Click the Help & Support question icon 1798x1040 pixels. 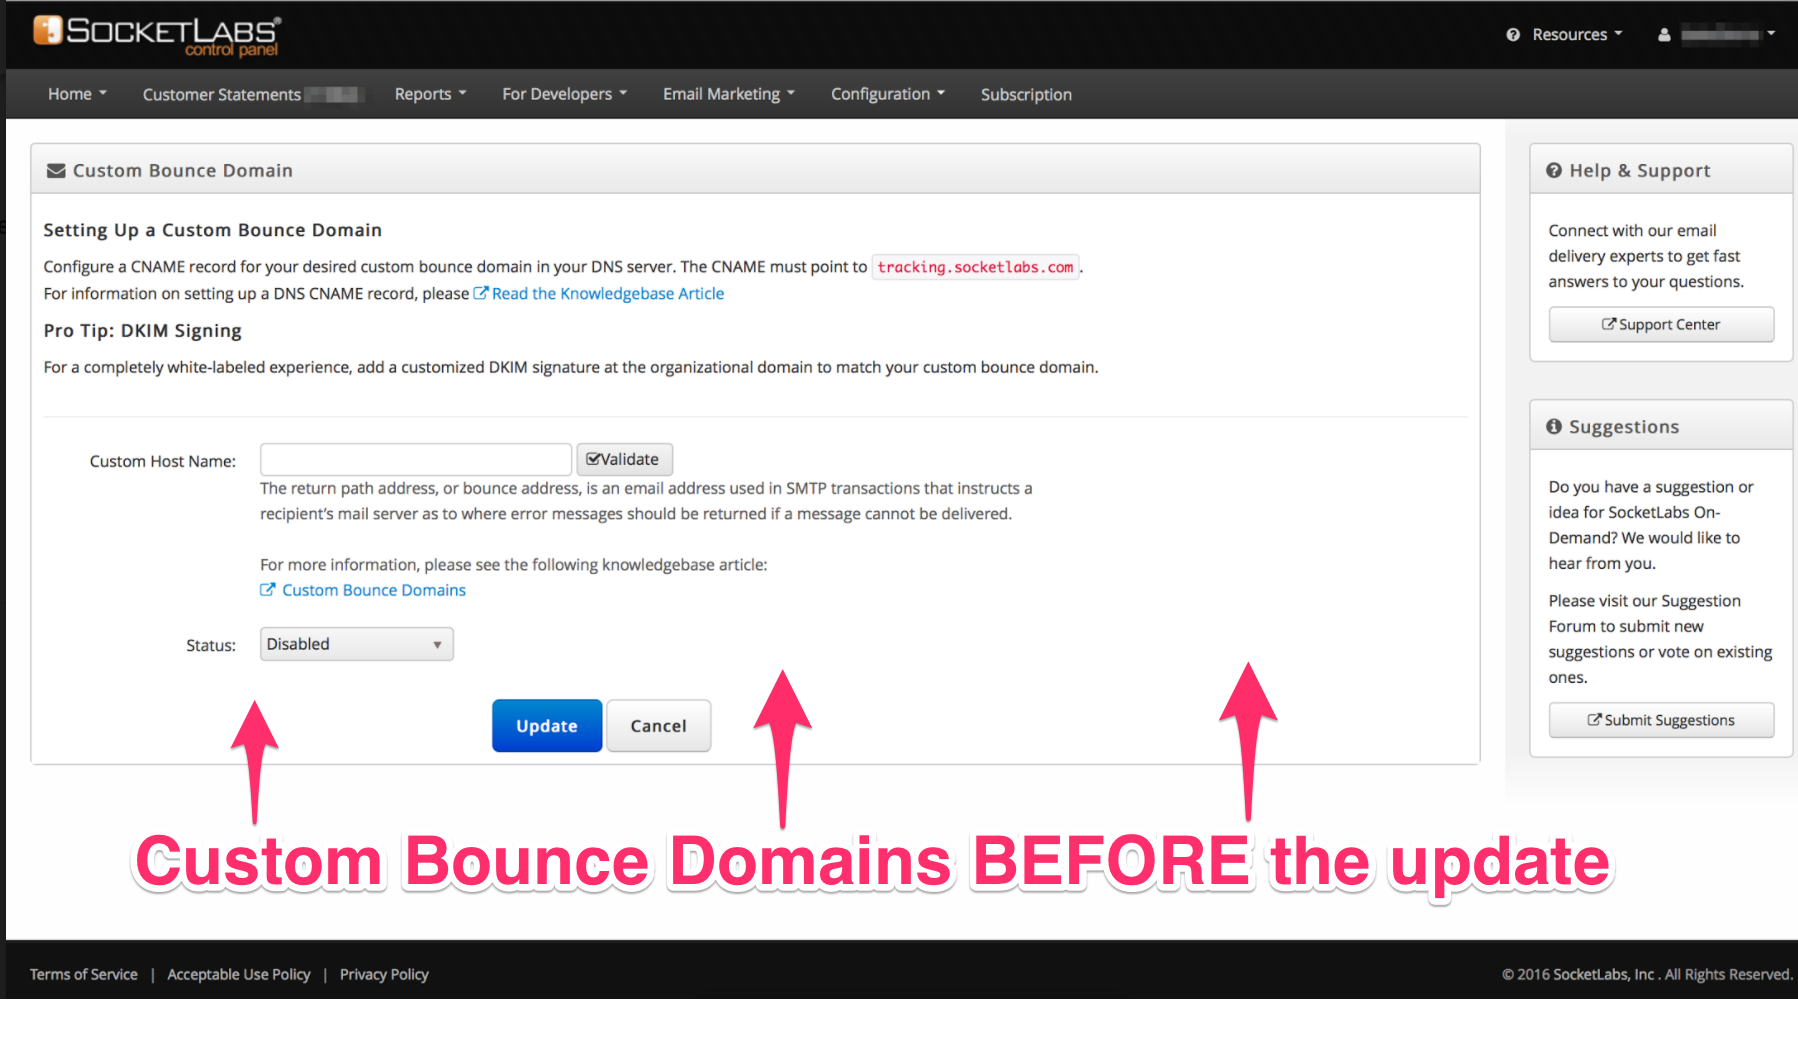point(1554,171)
